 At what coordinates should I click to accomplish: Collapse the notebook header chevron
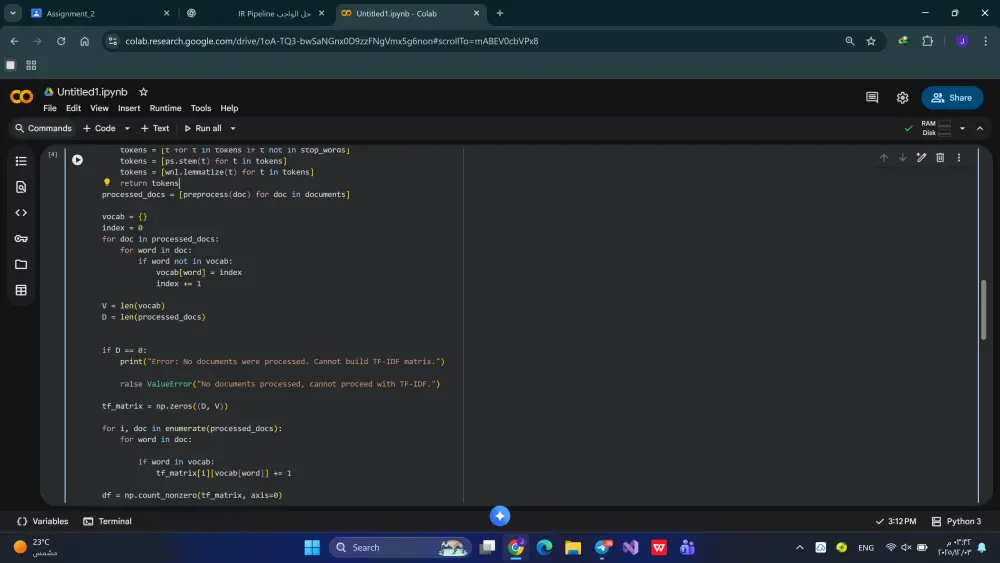[980, 128]
